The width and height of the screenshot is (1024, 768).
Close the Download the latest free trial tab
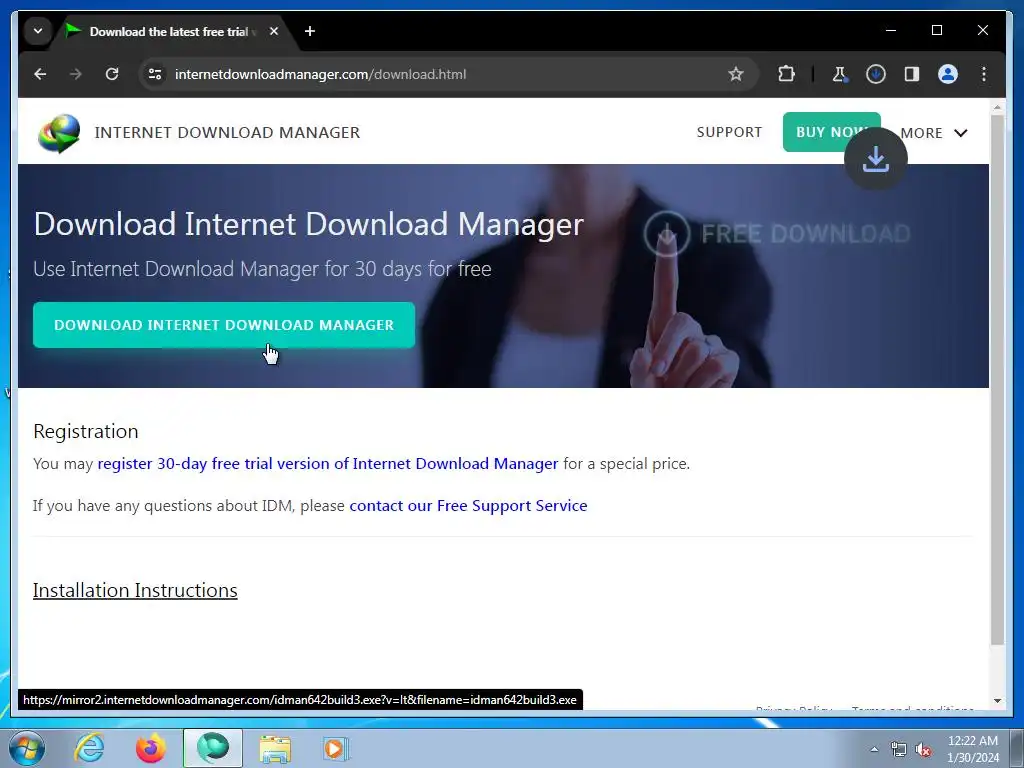(x=274, y=31)
